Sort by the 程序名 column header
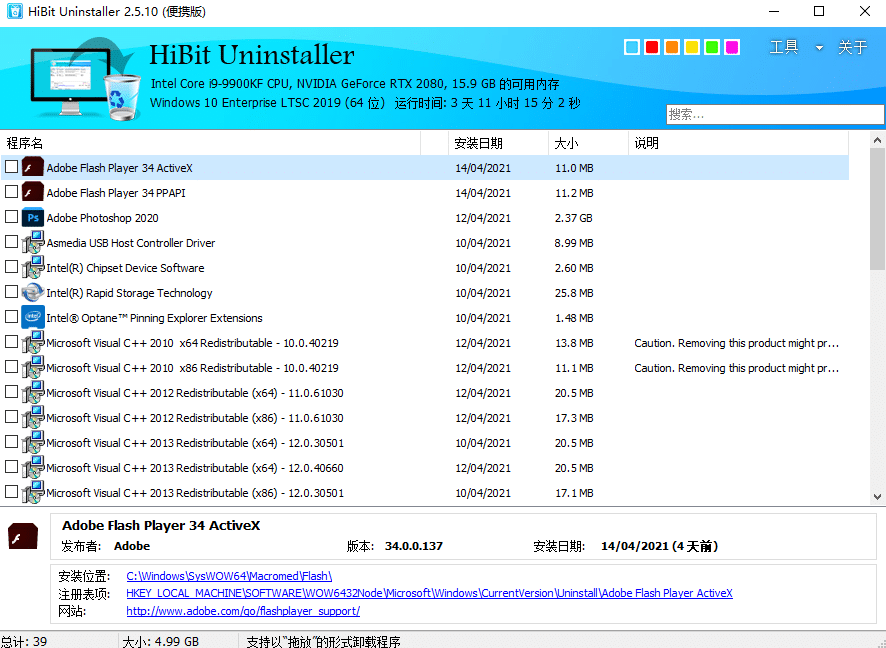Image resolution: width=886 pixels, height=648 pixels. 210,143
